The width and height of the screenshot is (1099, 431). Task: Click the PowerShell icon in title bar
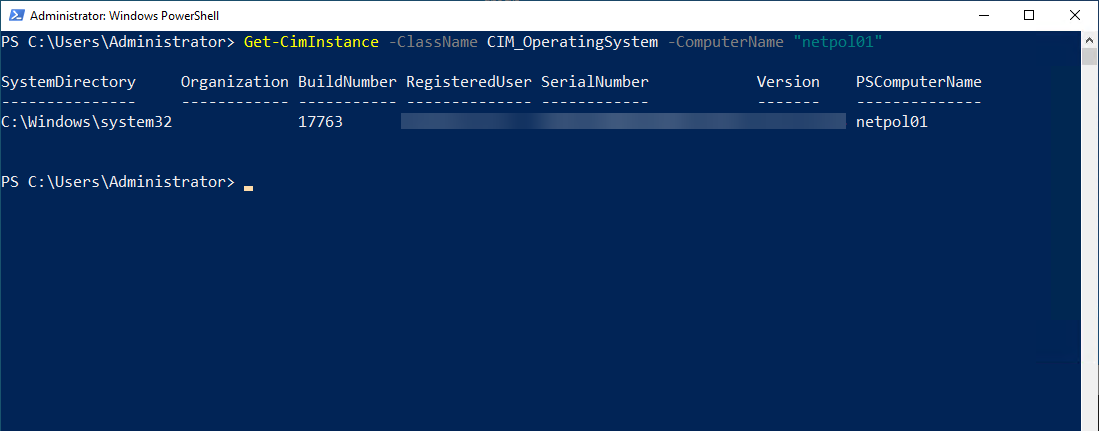pos(14,15)
